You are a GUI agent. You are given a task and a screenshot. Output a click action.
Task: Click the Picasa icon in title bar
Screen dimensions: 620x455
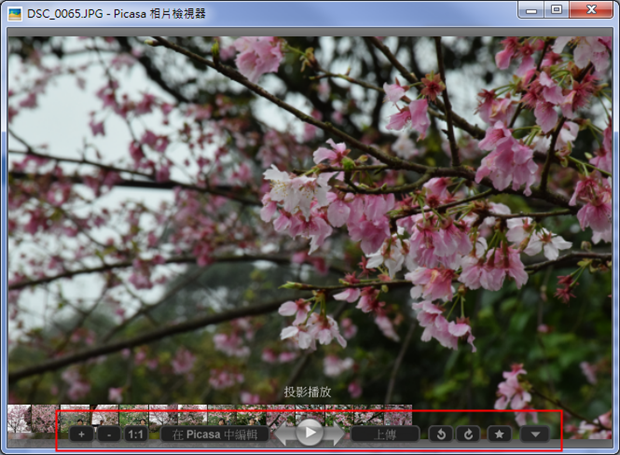click(x=15, y=14)
